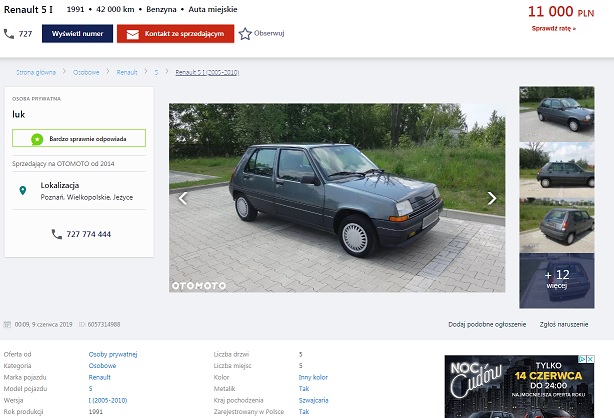This screenshot has width=614, height=418.
Task: Close the Noc Cudów ad via its X icon
Action: (x=591, y=359)
